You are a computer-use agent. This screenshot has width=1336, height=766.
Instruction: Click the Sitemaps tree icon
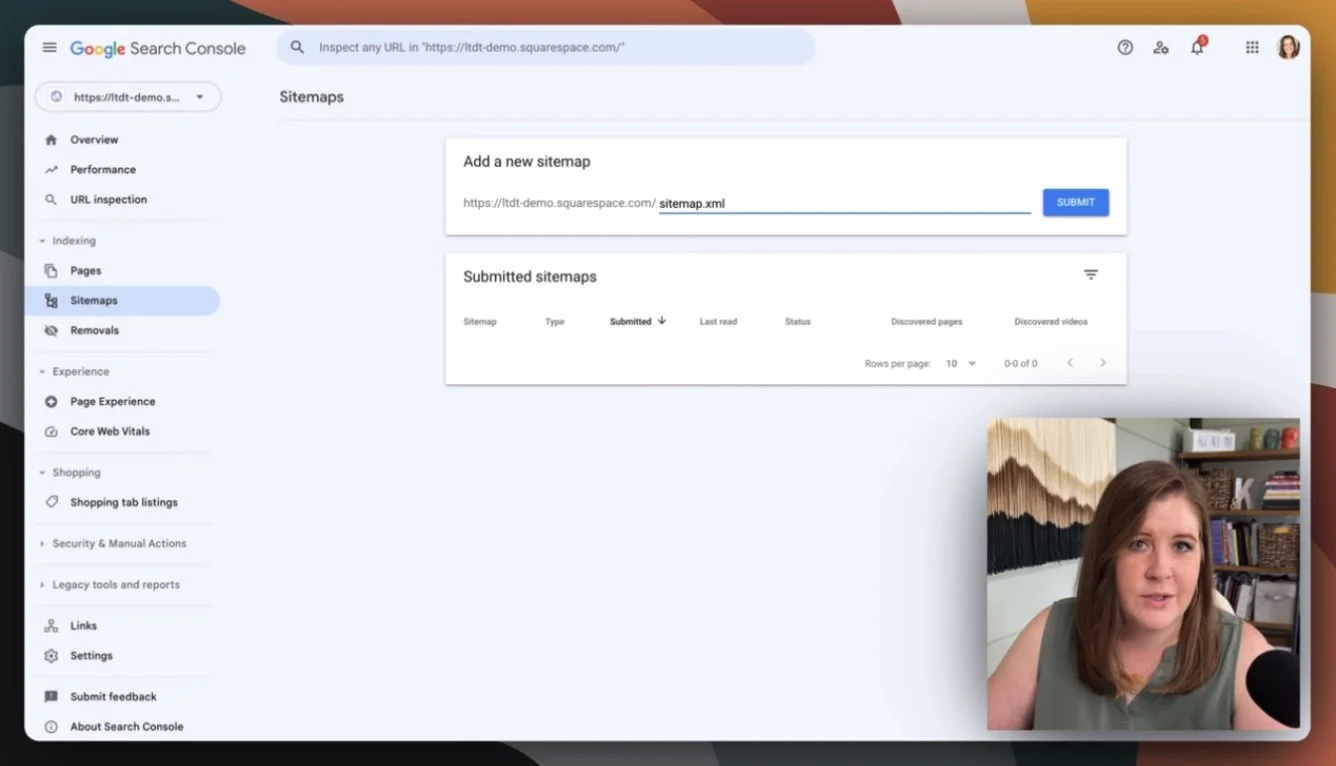click(51, 301)
